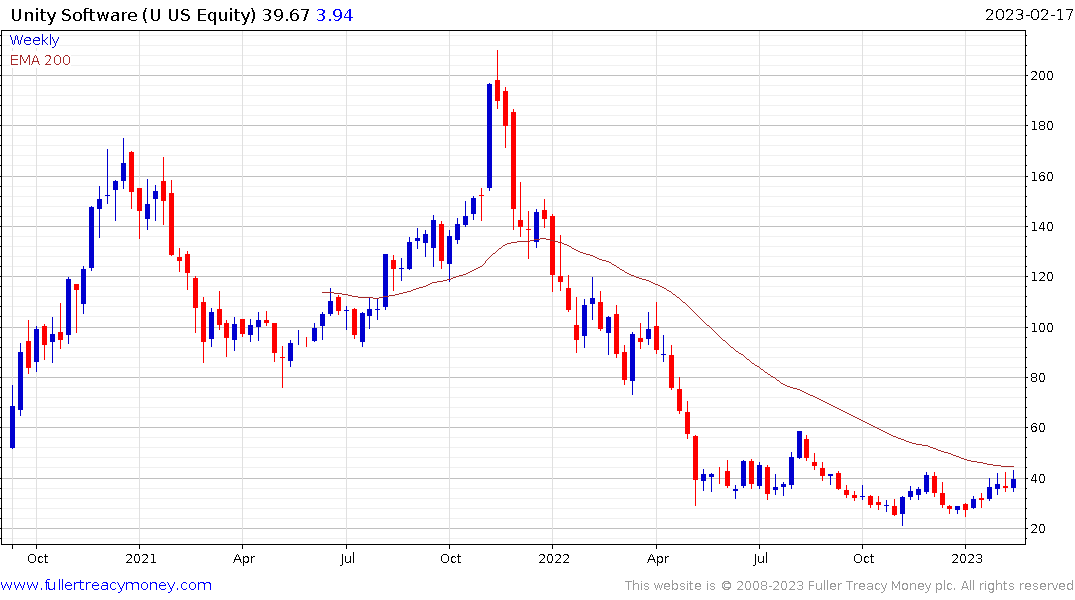Screen dimensions: 1075x600
Task: Click the 140 price axis label
Action: (x=1042, y=226)
